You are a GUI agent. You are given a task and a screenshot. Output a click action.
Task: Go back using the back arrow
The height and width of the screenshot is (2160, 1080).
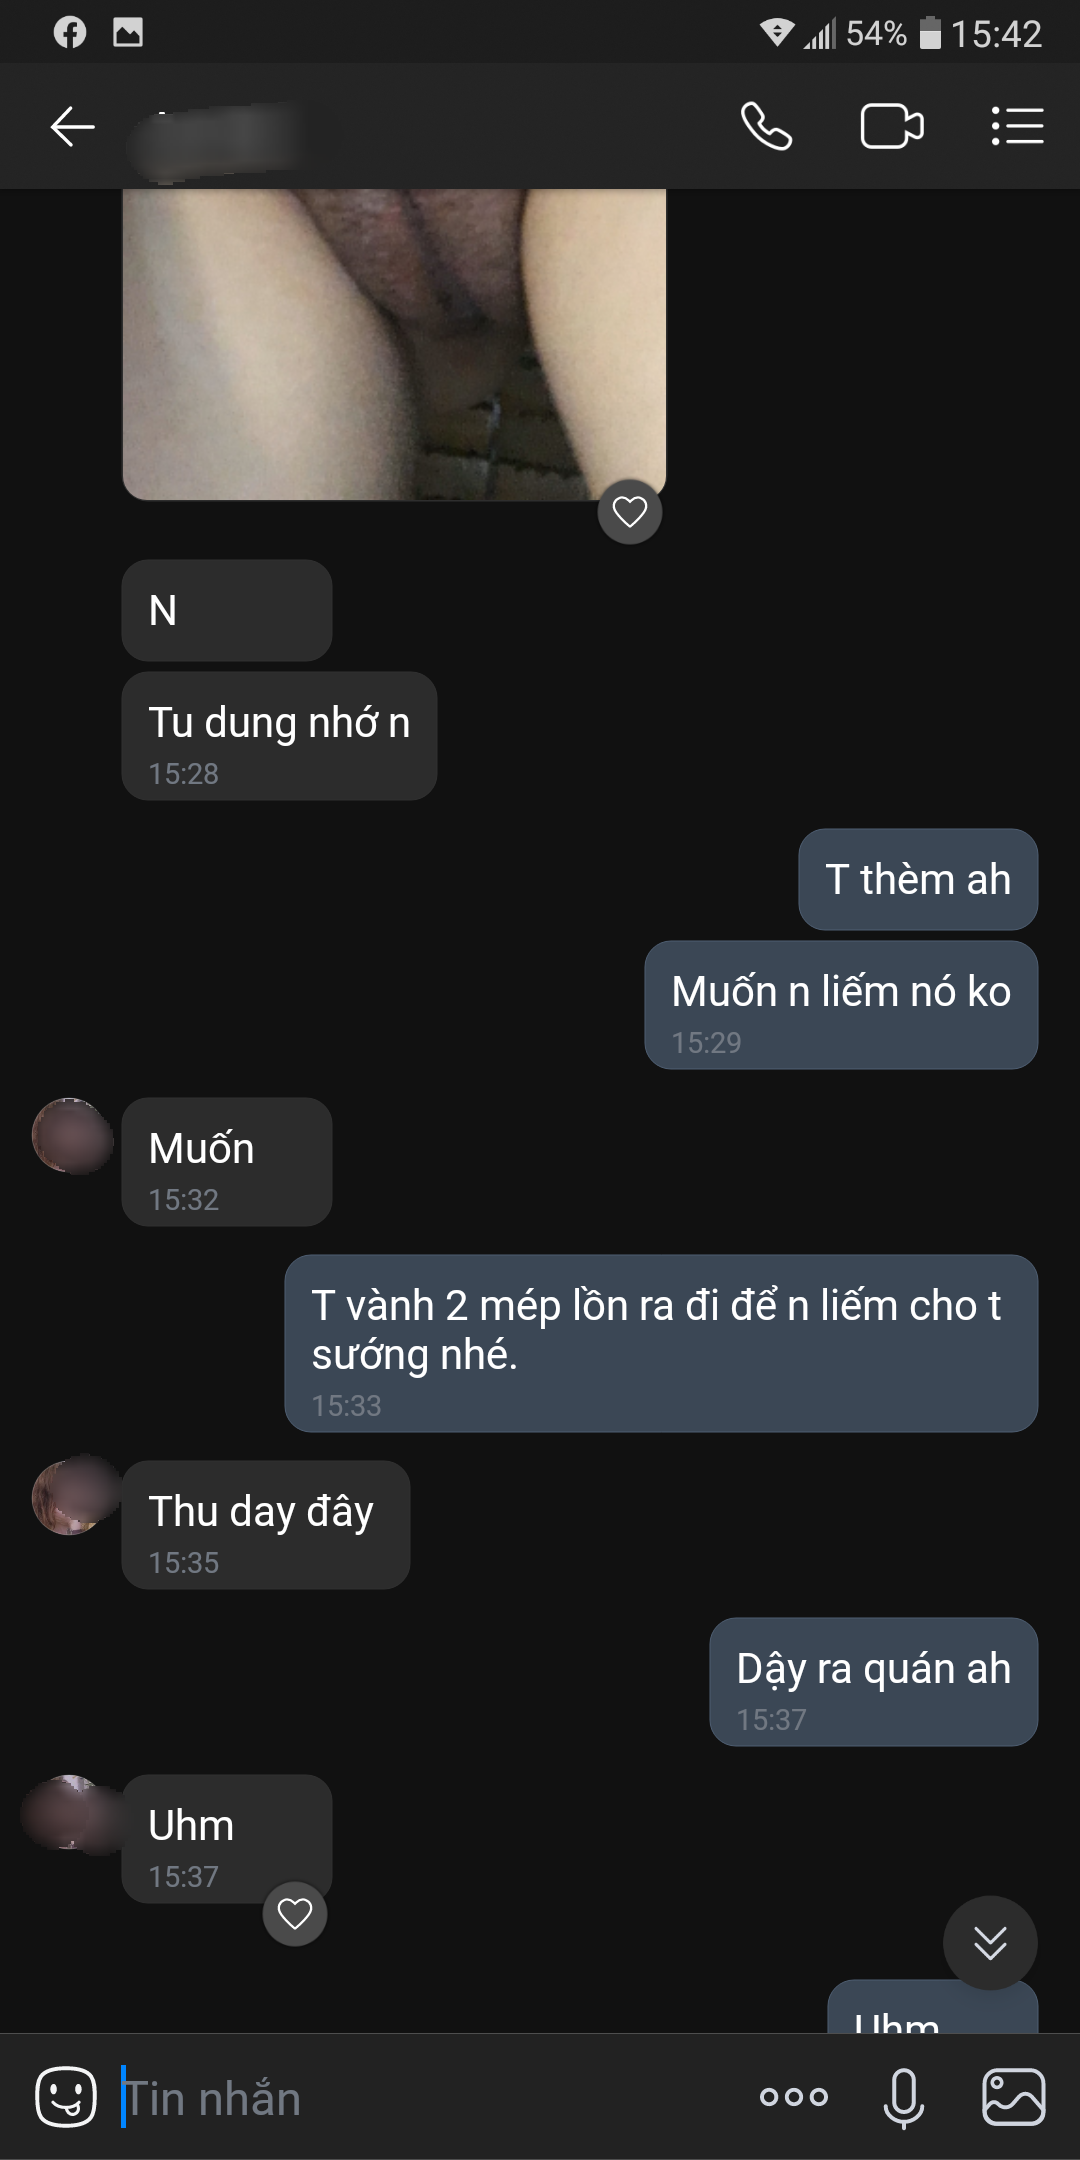click(x=72, y=127)
